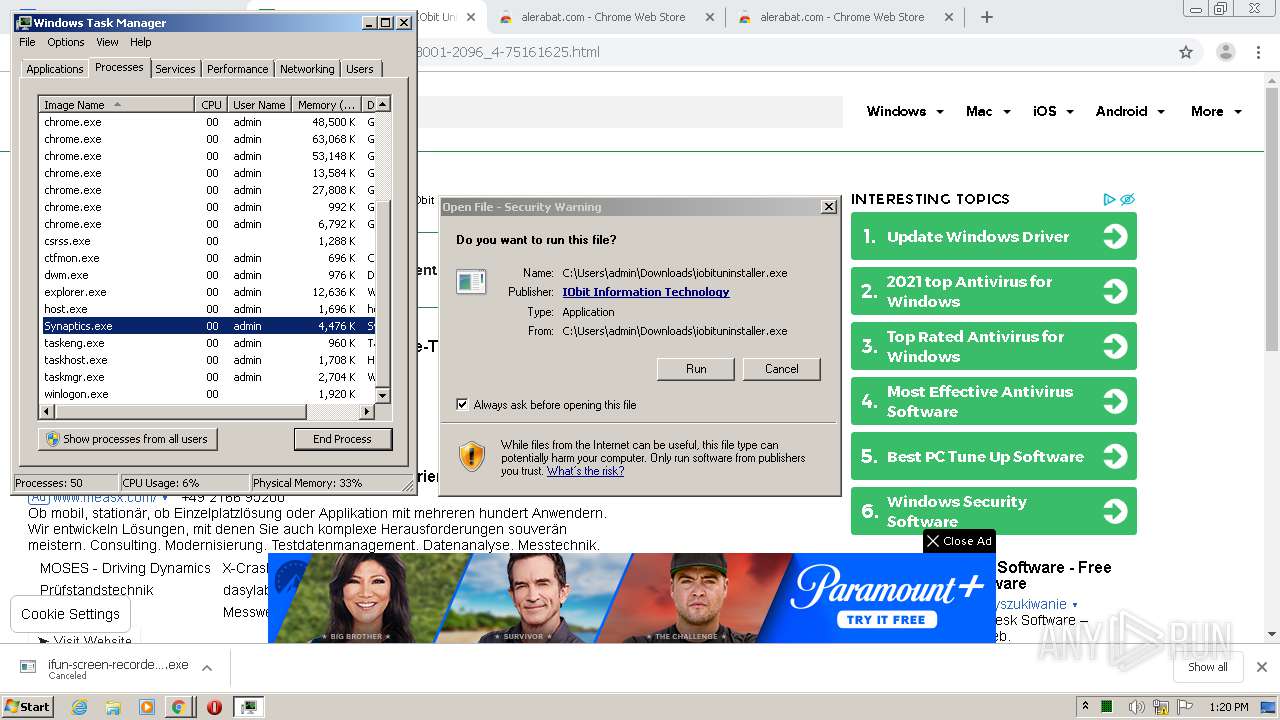1280x720 pixels.
Task: Open the View menu in Task Manager
Action: 107,42
